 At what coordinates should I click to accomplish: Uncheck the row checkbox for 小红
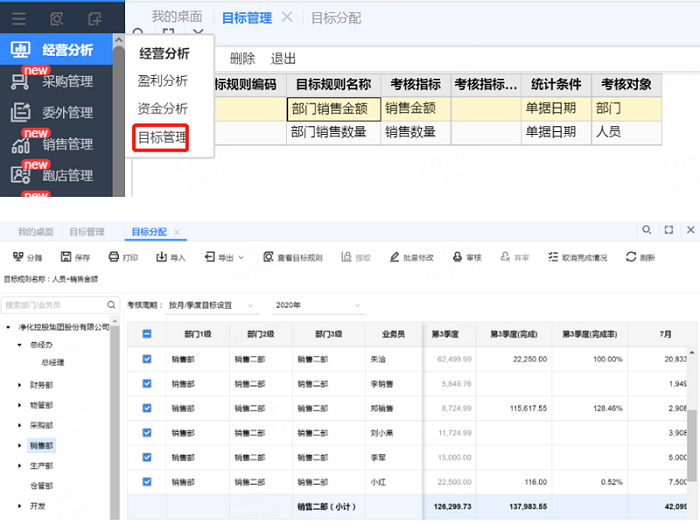pos(147,482)
